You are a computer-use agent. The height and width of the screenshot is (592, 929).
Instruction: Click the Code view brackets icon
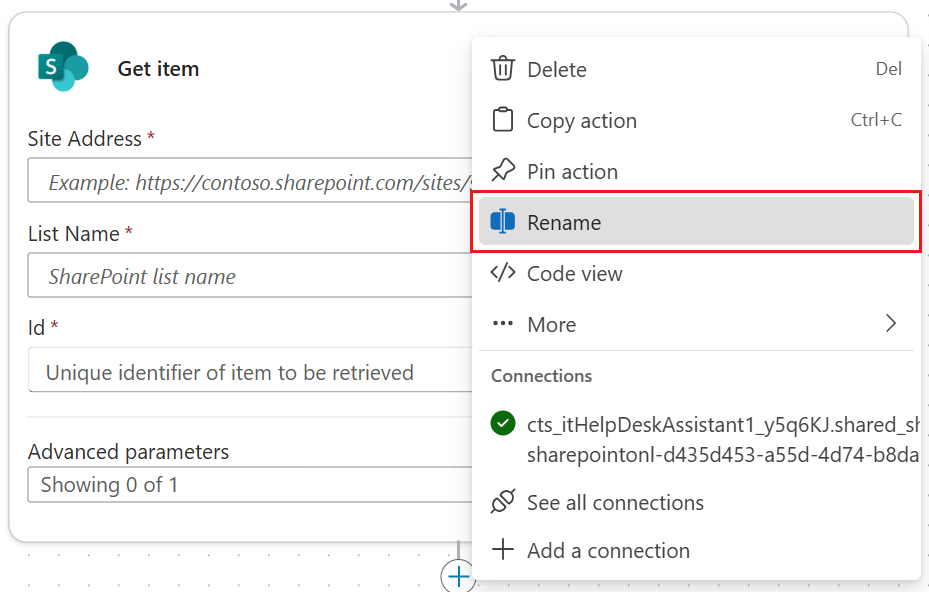[502, 273]
